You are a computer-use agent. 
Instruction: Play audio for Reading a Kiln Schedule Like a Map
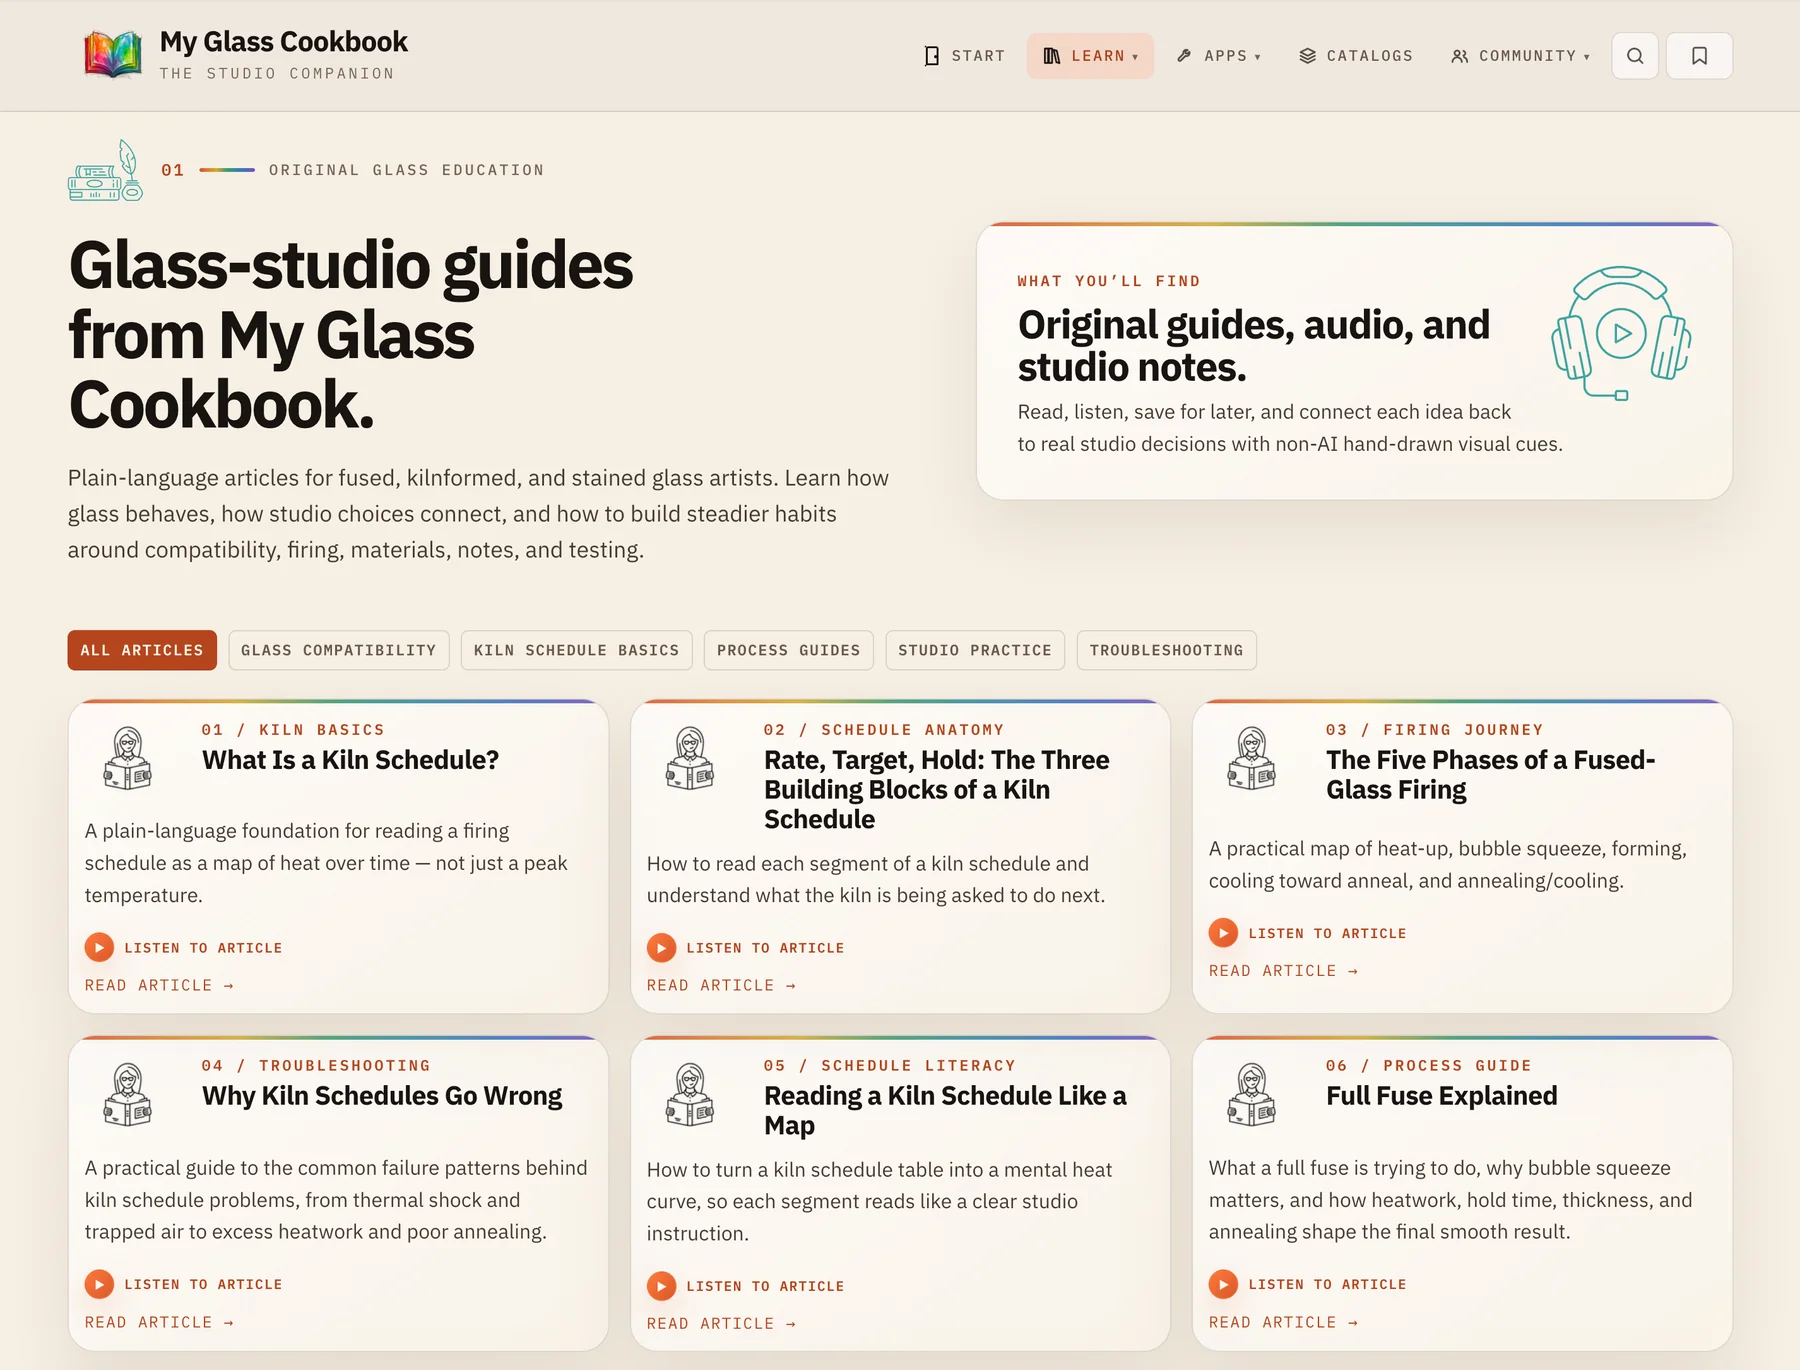661,1286
